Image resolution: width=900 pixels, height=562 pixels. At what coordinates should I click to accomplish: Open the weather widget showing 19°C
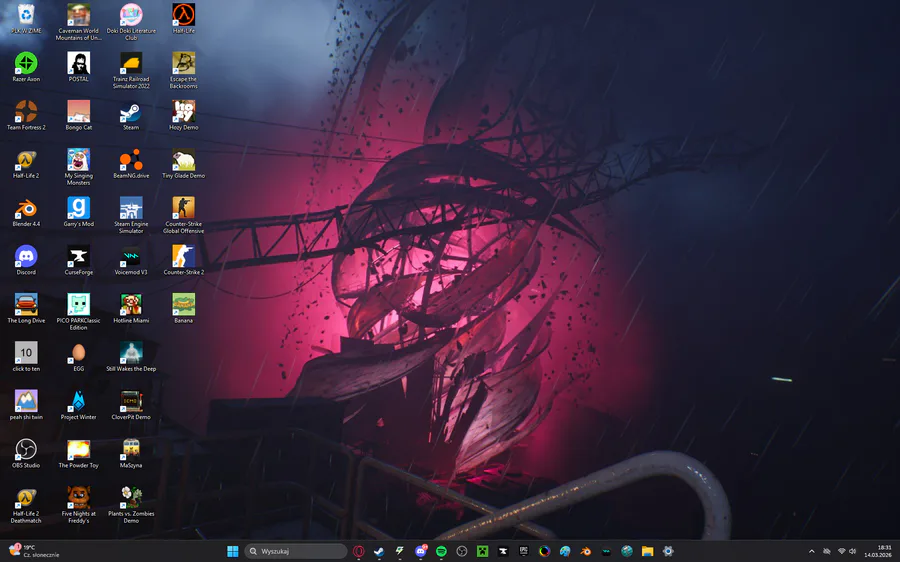point(34,551)
